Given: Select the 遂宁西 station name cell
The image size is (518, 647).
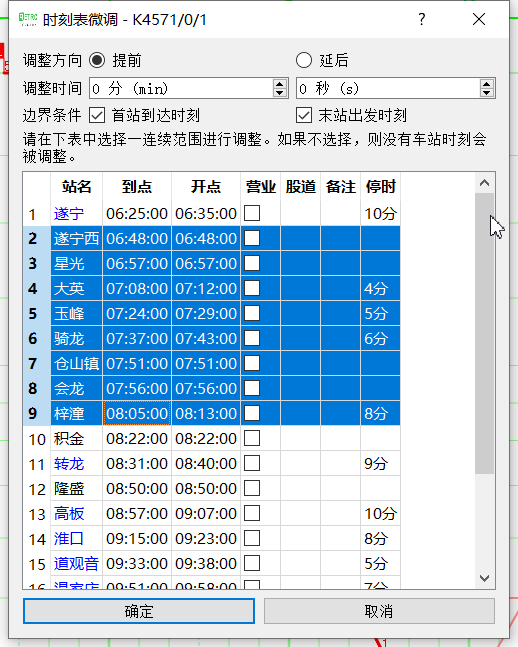Looking at the screenshot, I should tap(76, 238).
